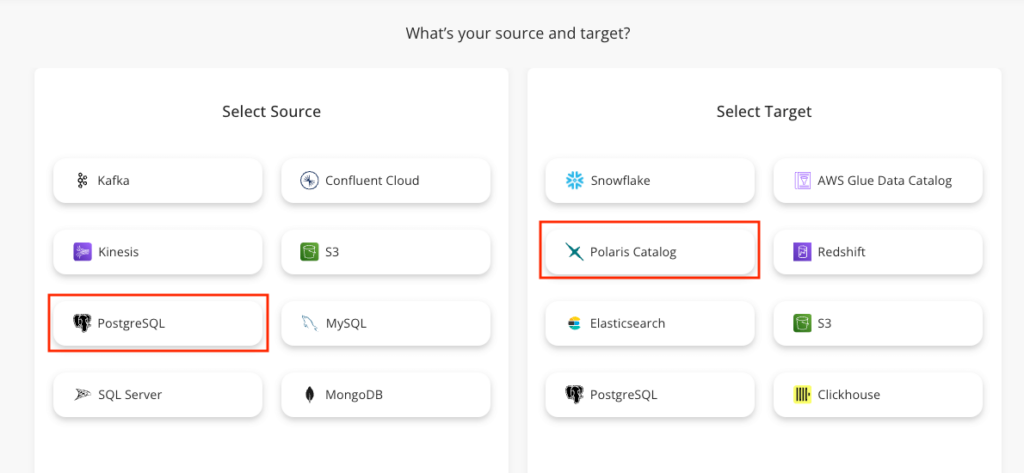Click the SQL Server logo icon
This screenshot has height=473, width=1024.
coord(82,395)
